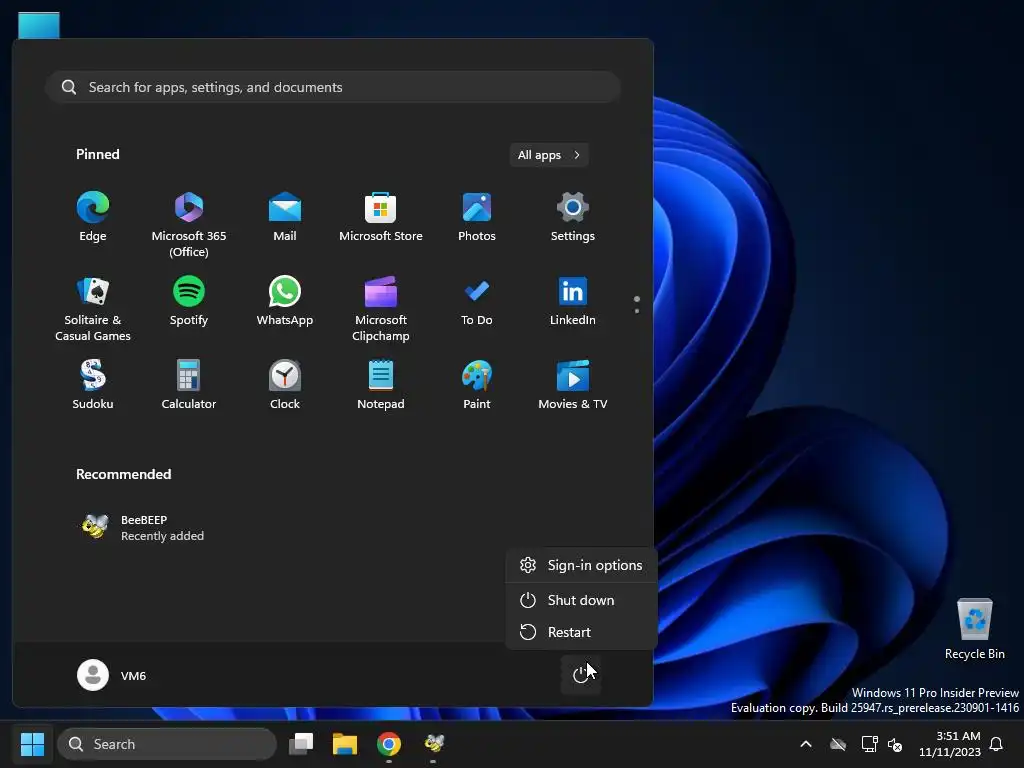Launch the Sudoku game

click(x=93, y=385)
